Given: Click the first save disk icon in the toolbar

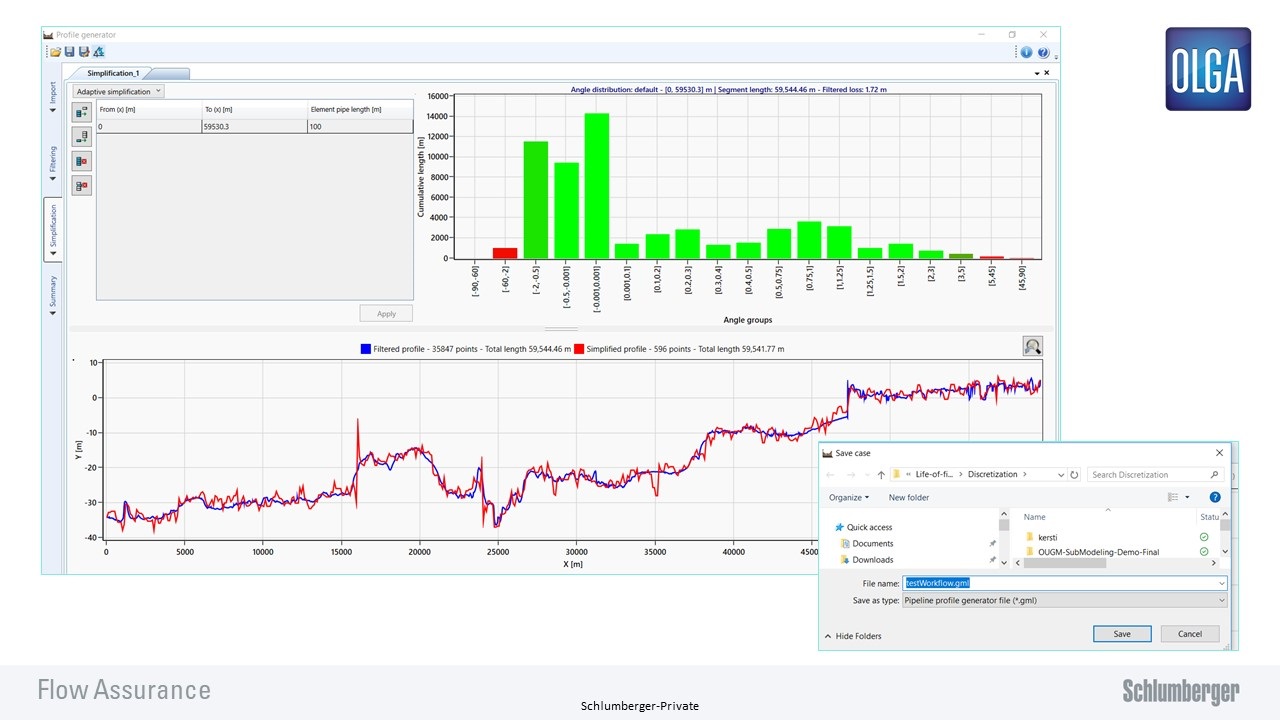Looking at the screenshot, I should click(x=70, y=52).
